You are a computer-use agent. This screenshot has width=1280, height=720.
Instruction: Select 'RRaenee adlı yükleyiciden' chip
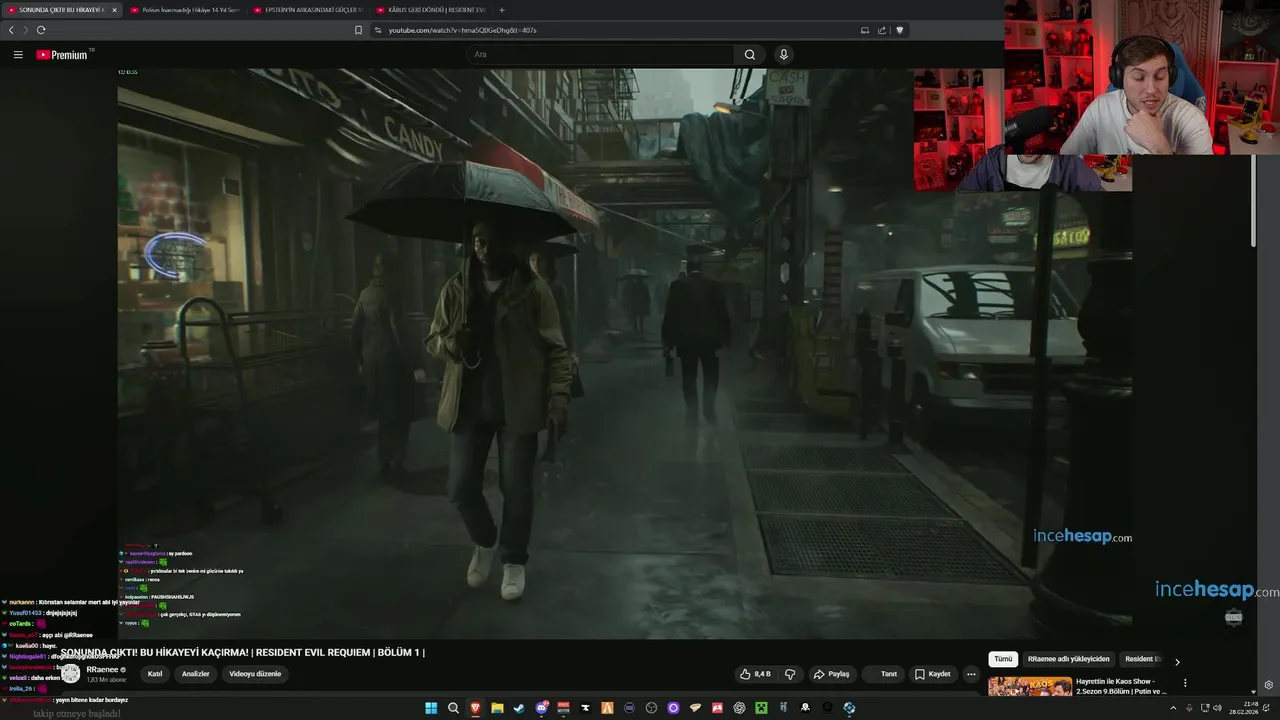pyautogui.click(x=1069, y=659)
